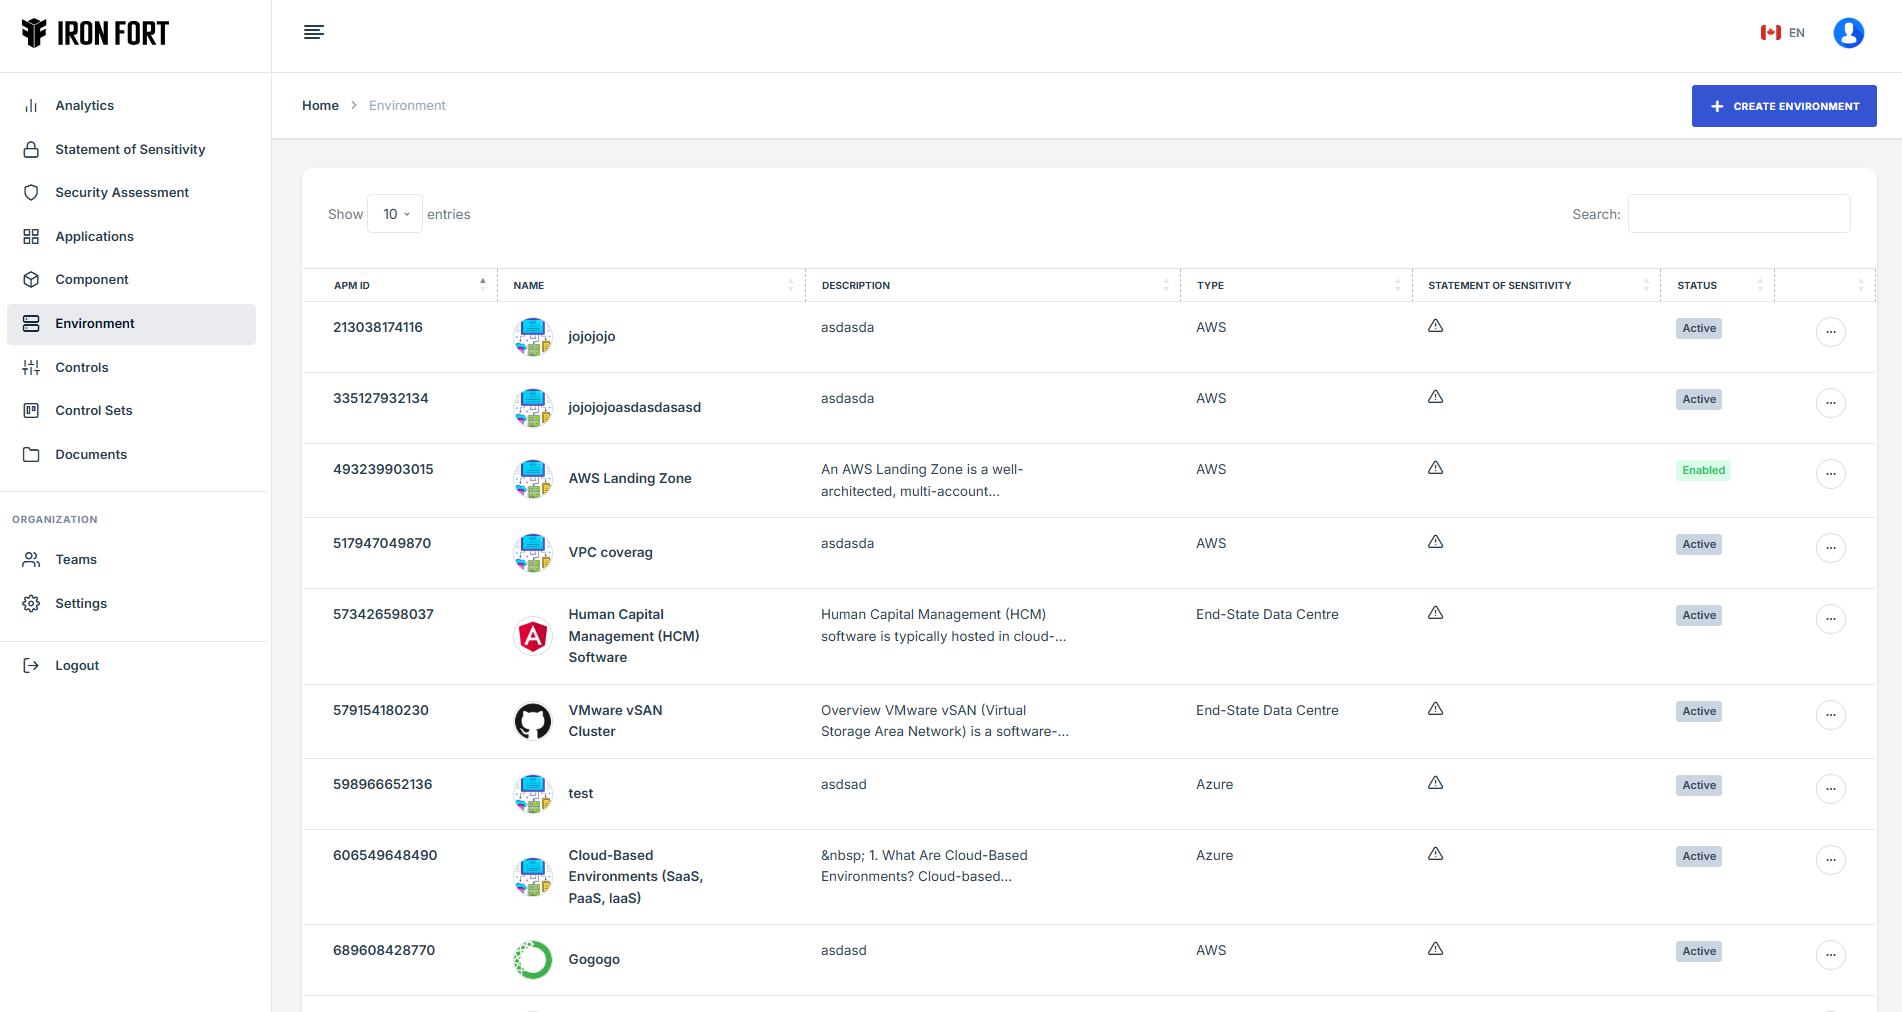Click the Gogogo green circle logo

[533, 960]
